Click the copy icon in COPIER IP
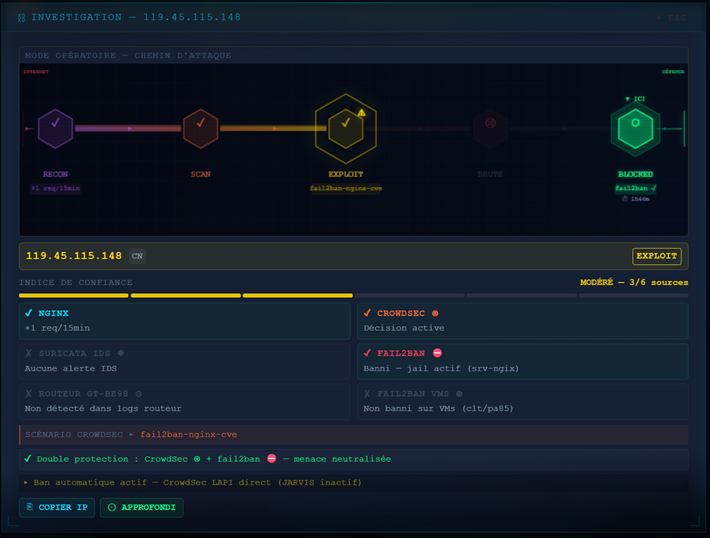Viewport: 710px width, 538px height. 29,507
